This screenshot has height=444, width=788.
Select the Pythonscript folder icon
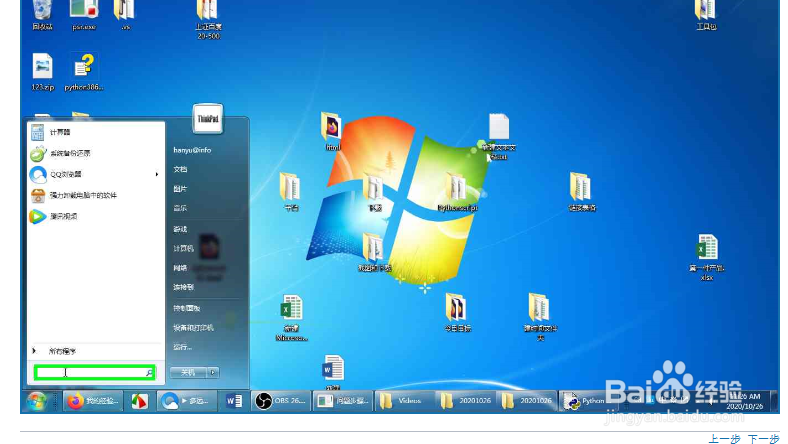click(x=457, y=192)
